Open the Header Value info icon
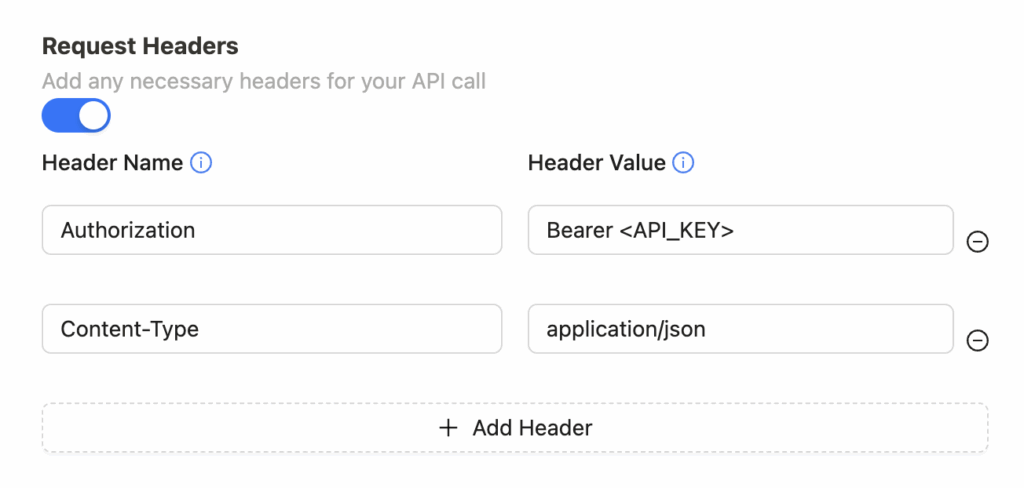 (683, 163)
